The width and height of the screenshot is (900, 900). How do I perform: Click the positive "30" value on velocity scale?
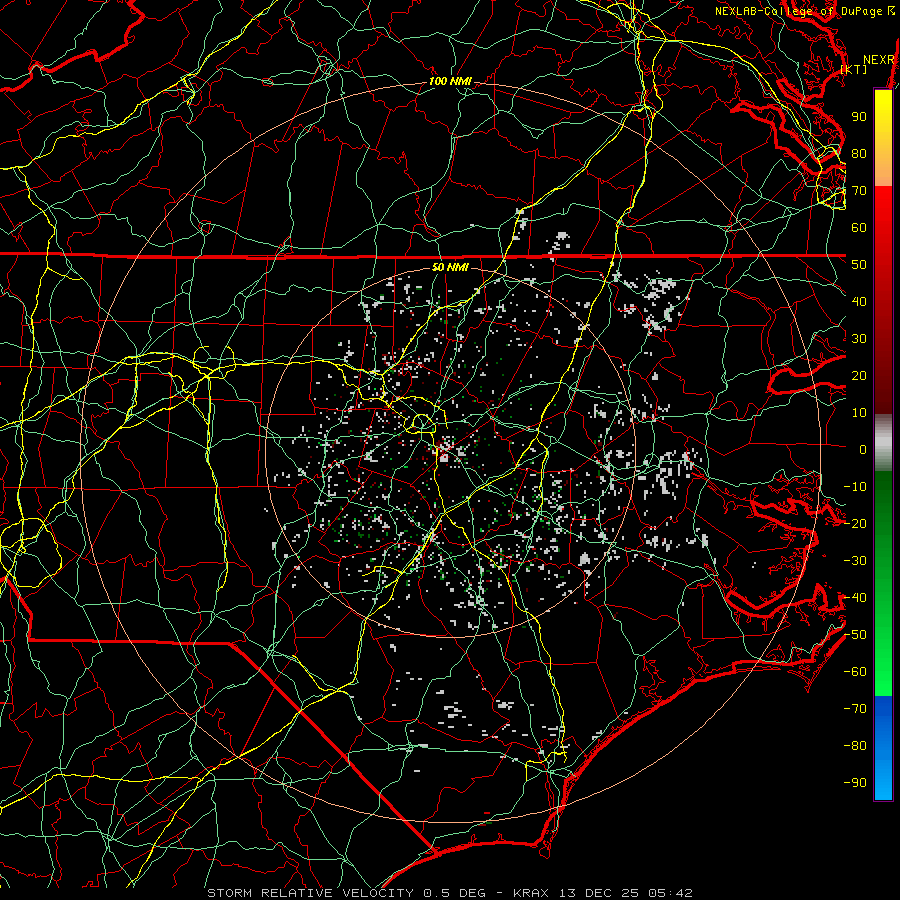tap(859, 339)
